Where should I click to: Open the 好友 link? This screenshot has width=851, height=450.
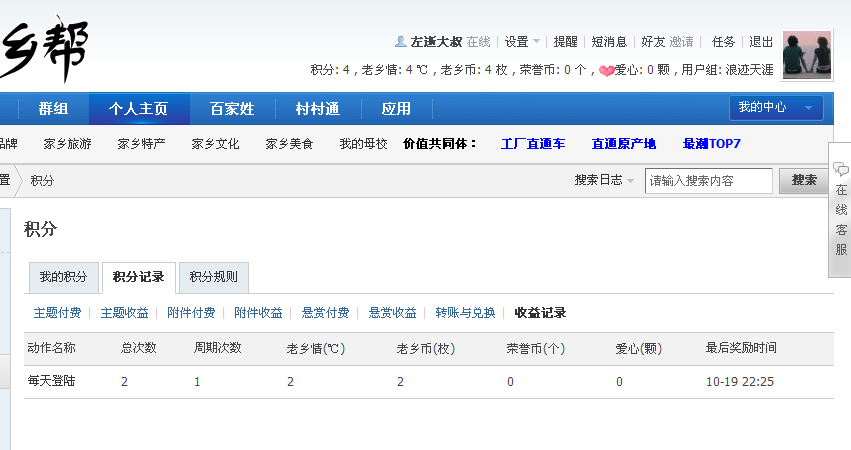pyautogui.click(x=653, y=42)
